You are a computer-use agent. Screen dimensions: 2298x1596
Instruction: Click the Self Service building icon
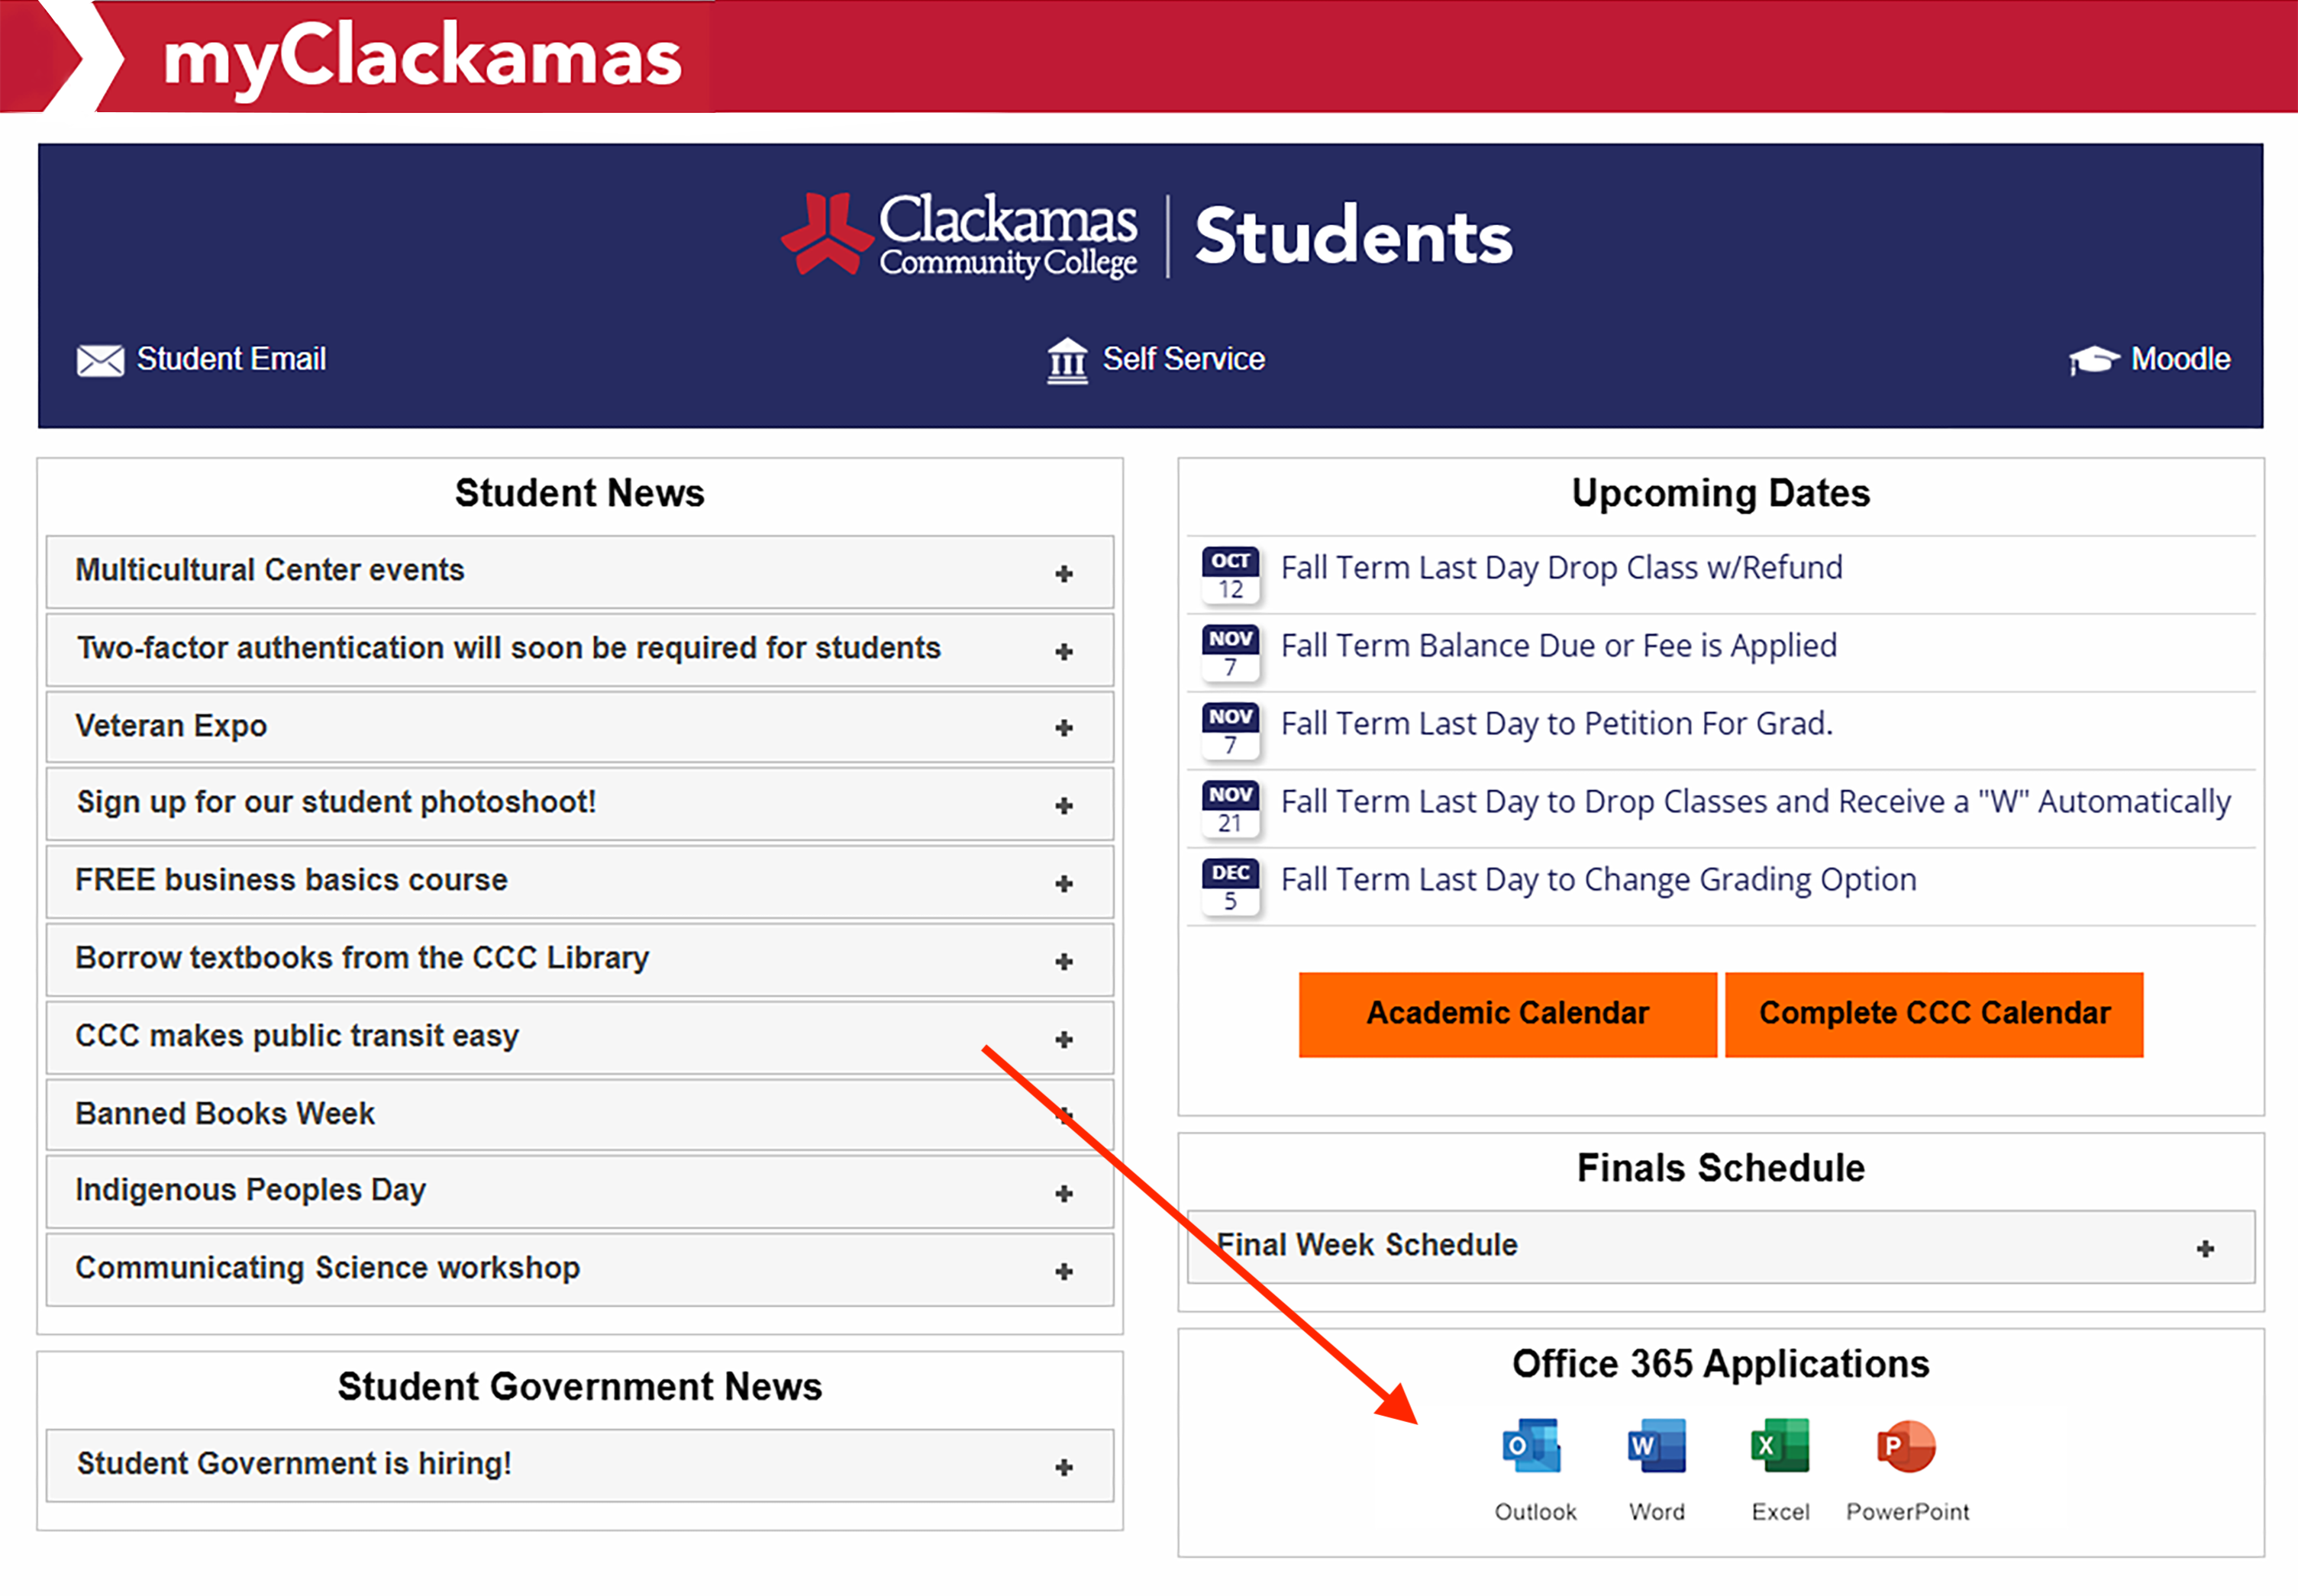coord(1067,360)
